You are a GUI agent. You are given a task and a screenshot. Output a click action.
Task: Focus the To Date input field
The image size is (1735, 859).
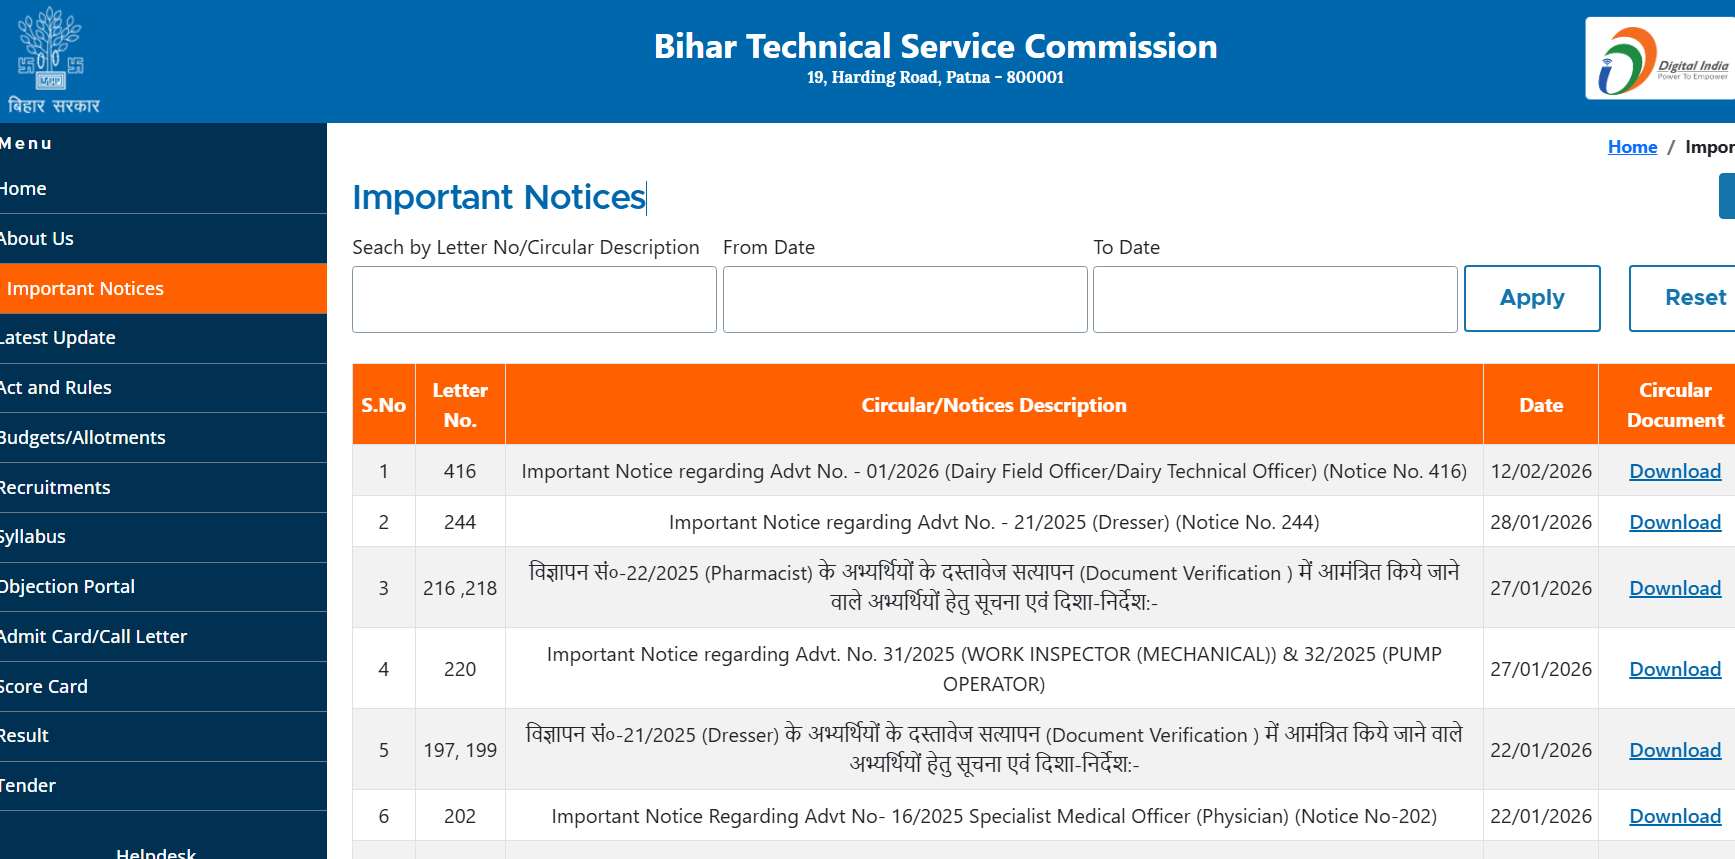click(x=1274, y=299)
